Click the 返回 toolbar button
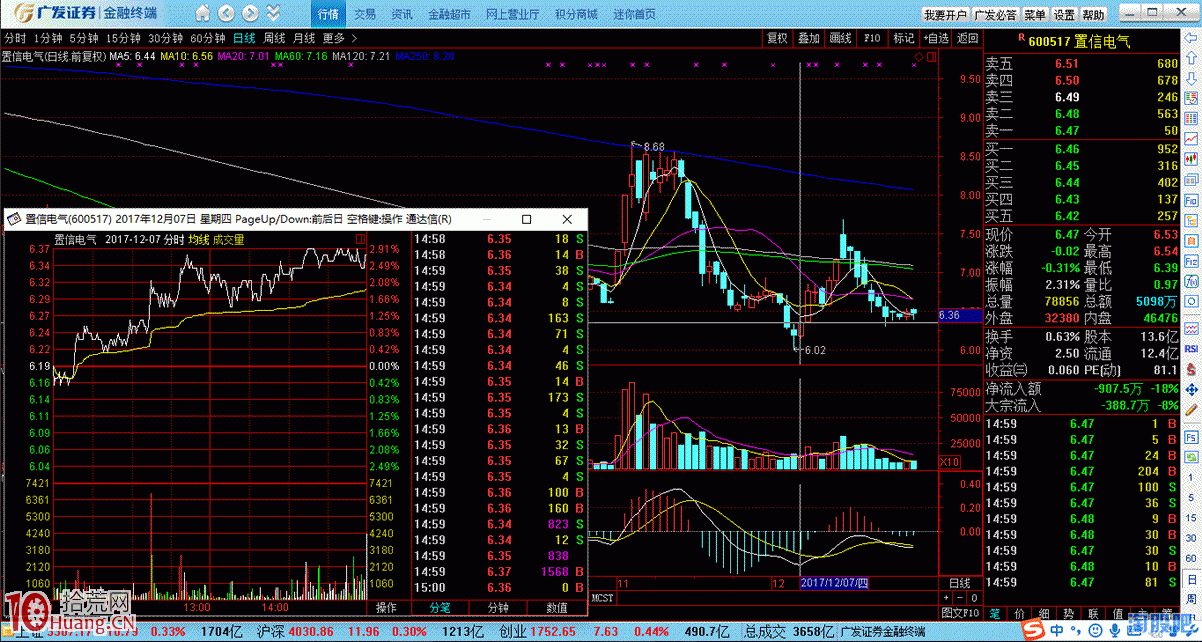 tap(967, 38)
